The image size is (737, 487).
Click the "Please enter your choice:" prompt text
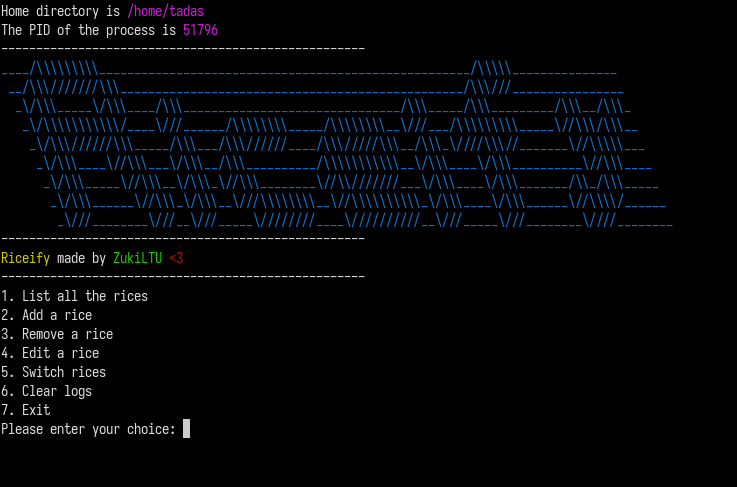[x=88, y=429]
